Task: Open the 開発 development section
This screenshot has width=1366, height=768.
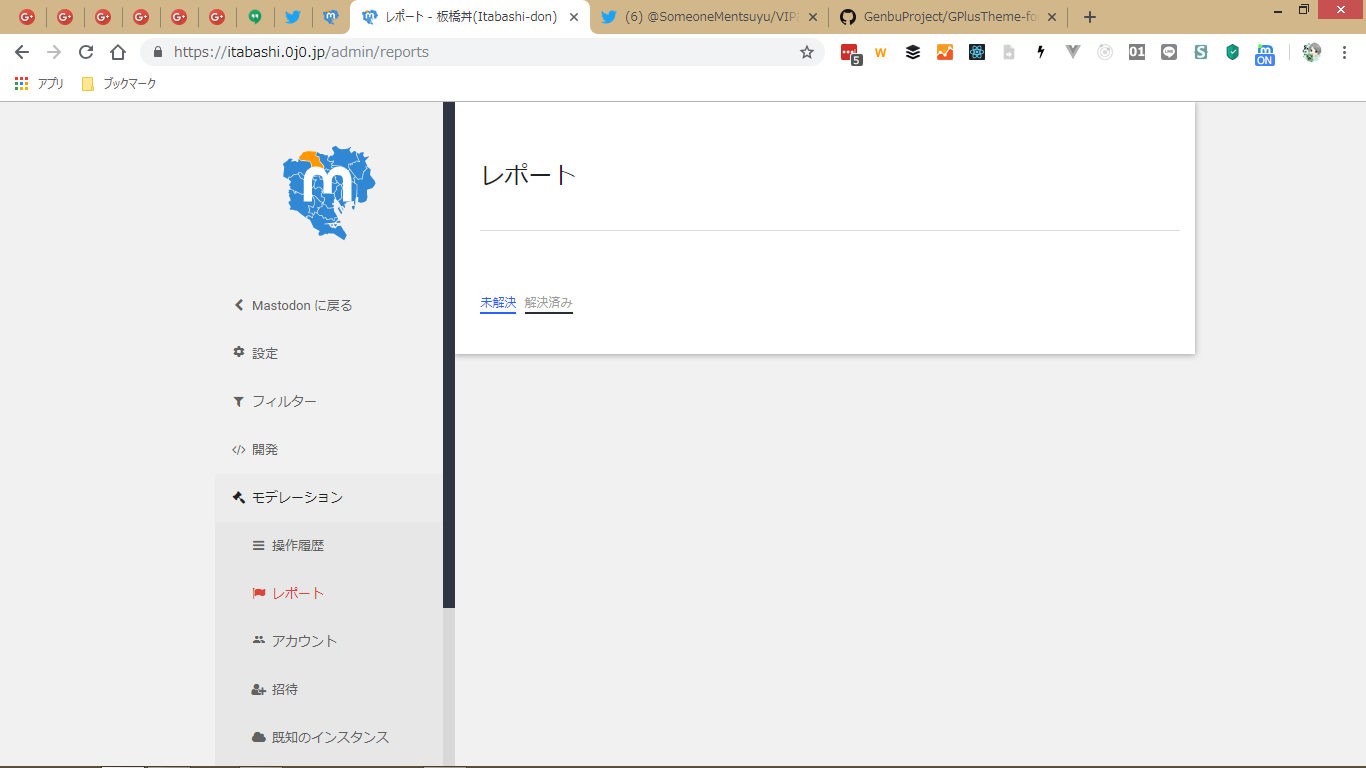Action: pyautogui.click(x=264, y=449)
